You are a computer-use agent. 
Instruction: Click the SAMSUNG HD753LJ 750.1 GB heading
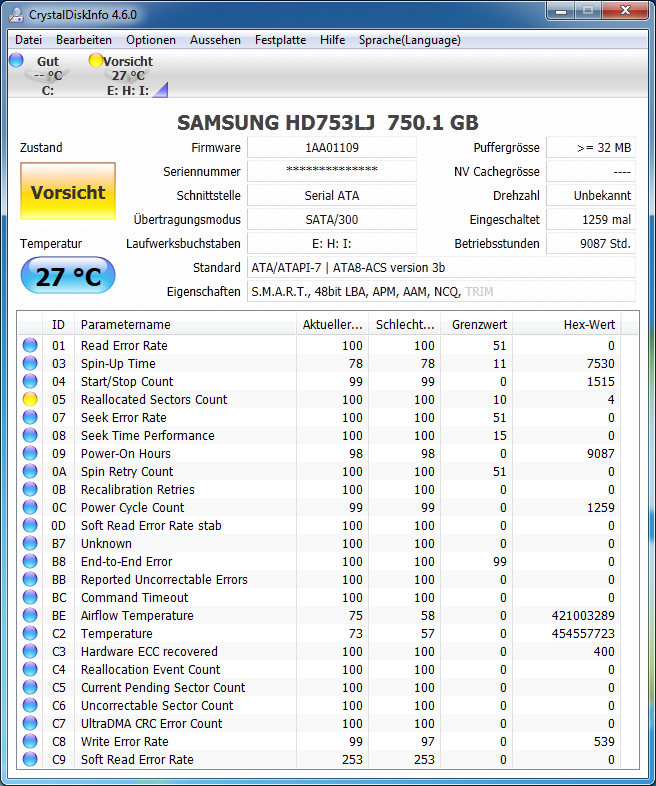click(x=328, y=122)
